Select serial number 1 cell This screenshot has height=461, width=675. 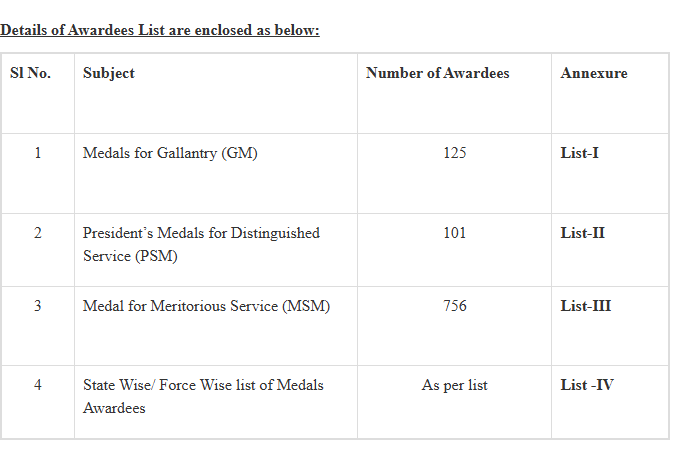coord(38,154)
